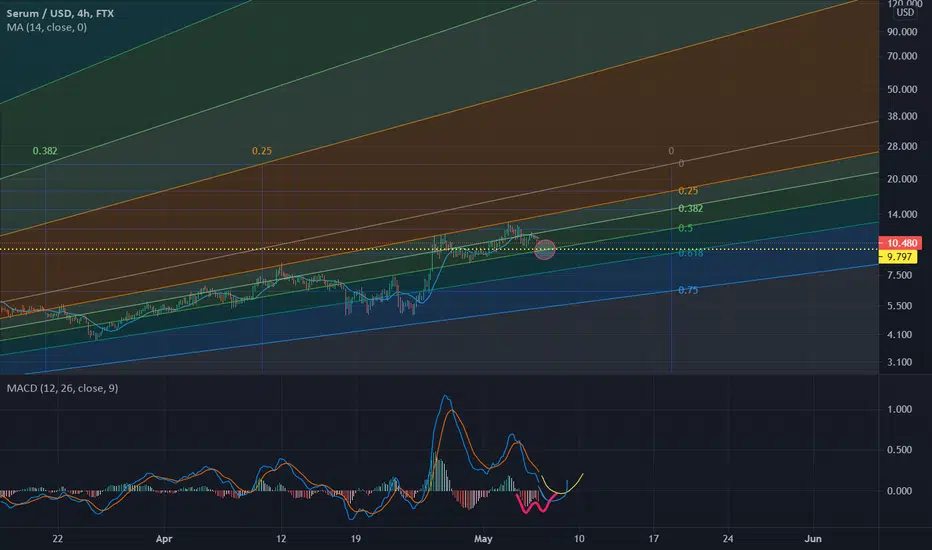Click the 5.500 price axis value
The image size is (932, 550).
tap(899, 306)
